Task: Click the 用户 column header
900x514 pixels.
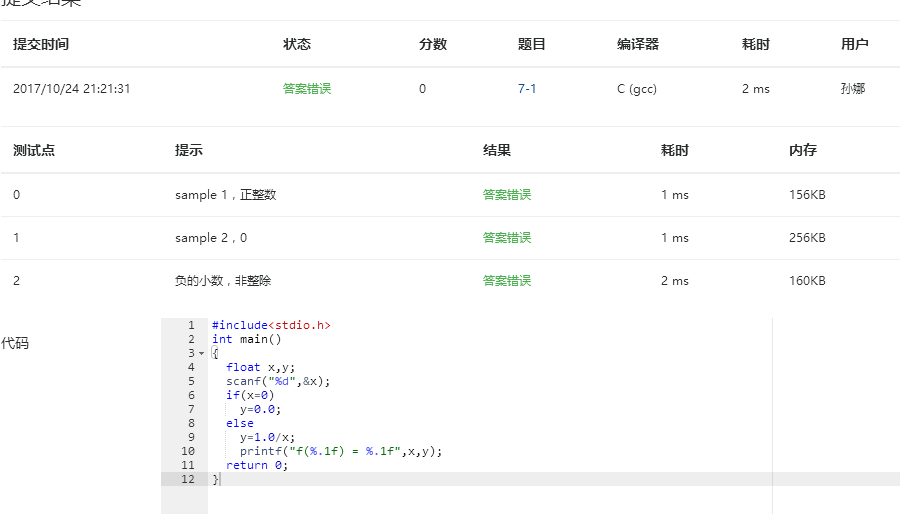Action: point(855,44)
